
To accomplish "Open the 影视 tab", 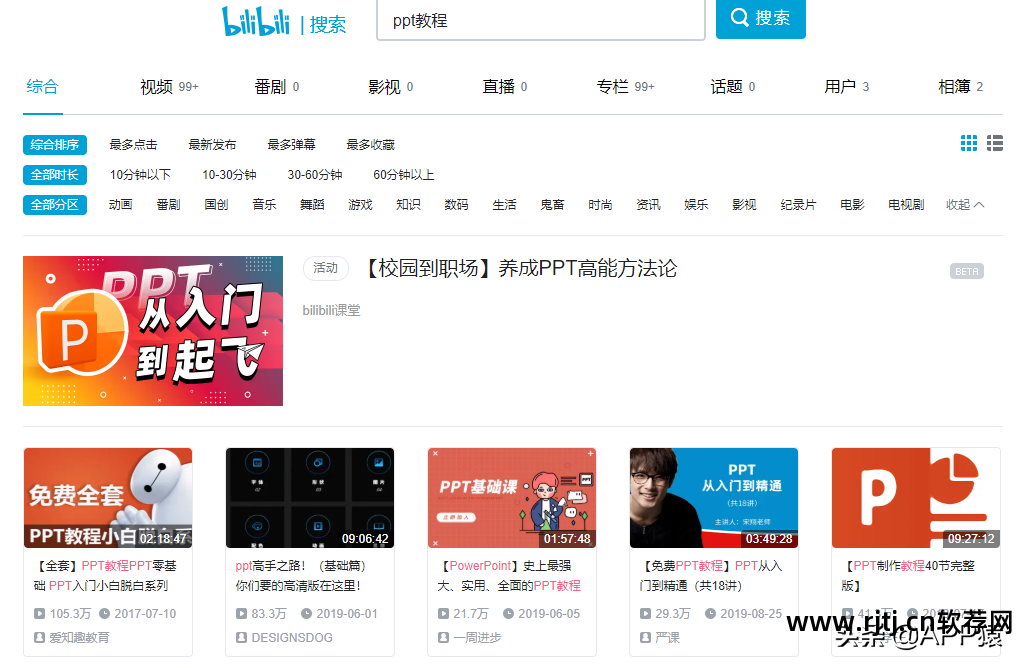I will pyautogui.click(x=390, y=87).
